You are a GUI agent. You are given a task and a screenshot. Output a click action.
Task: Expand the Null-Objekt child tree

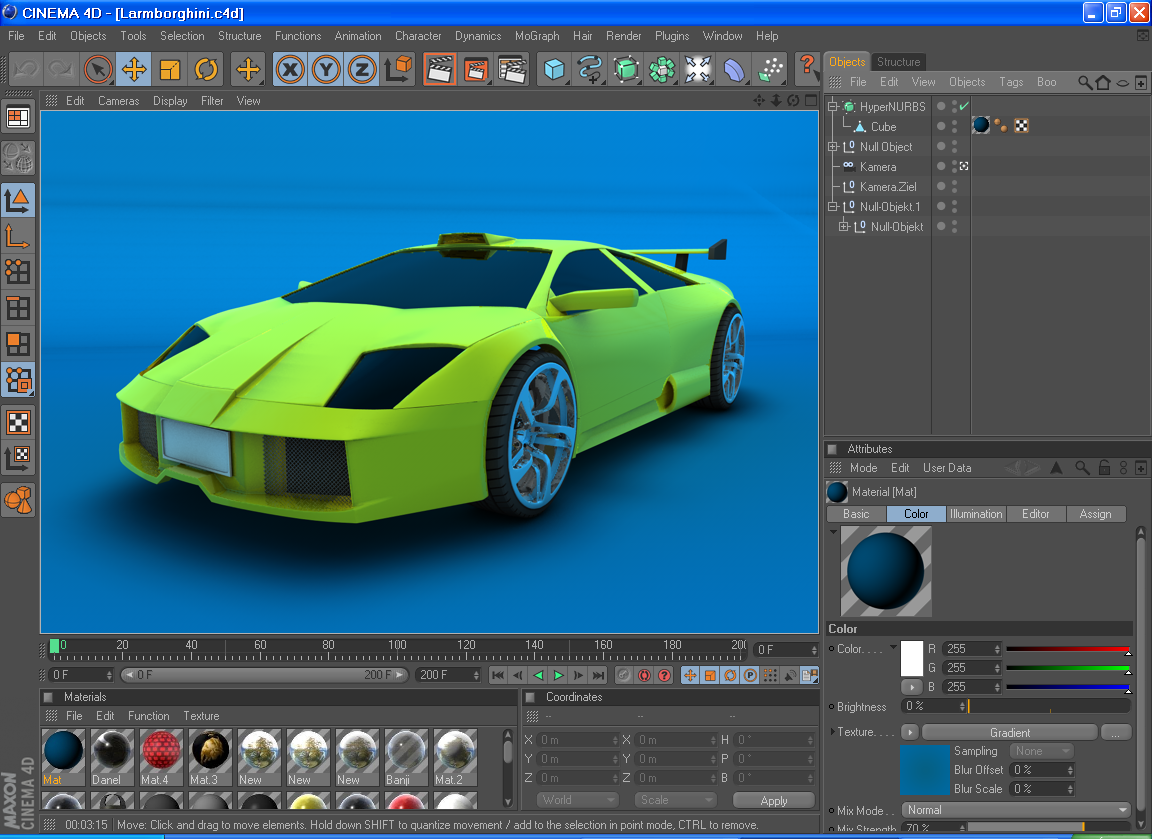click(x=844, y=227)
